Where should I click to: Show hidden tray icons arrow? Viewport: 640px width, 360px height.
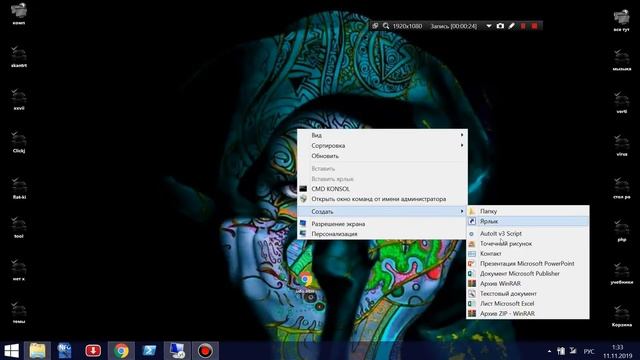click(x=549, y=351)
